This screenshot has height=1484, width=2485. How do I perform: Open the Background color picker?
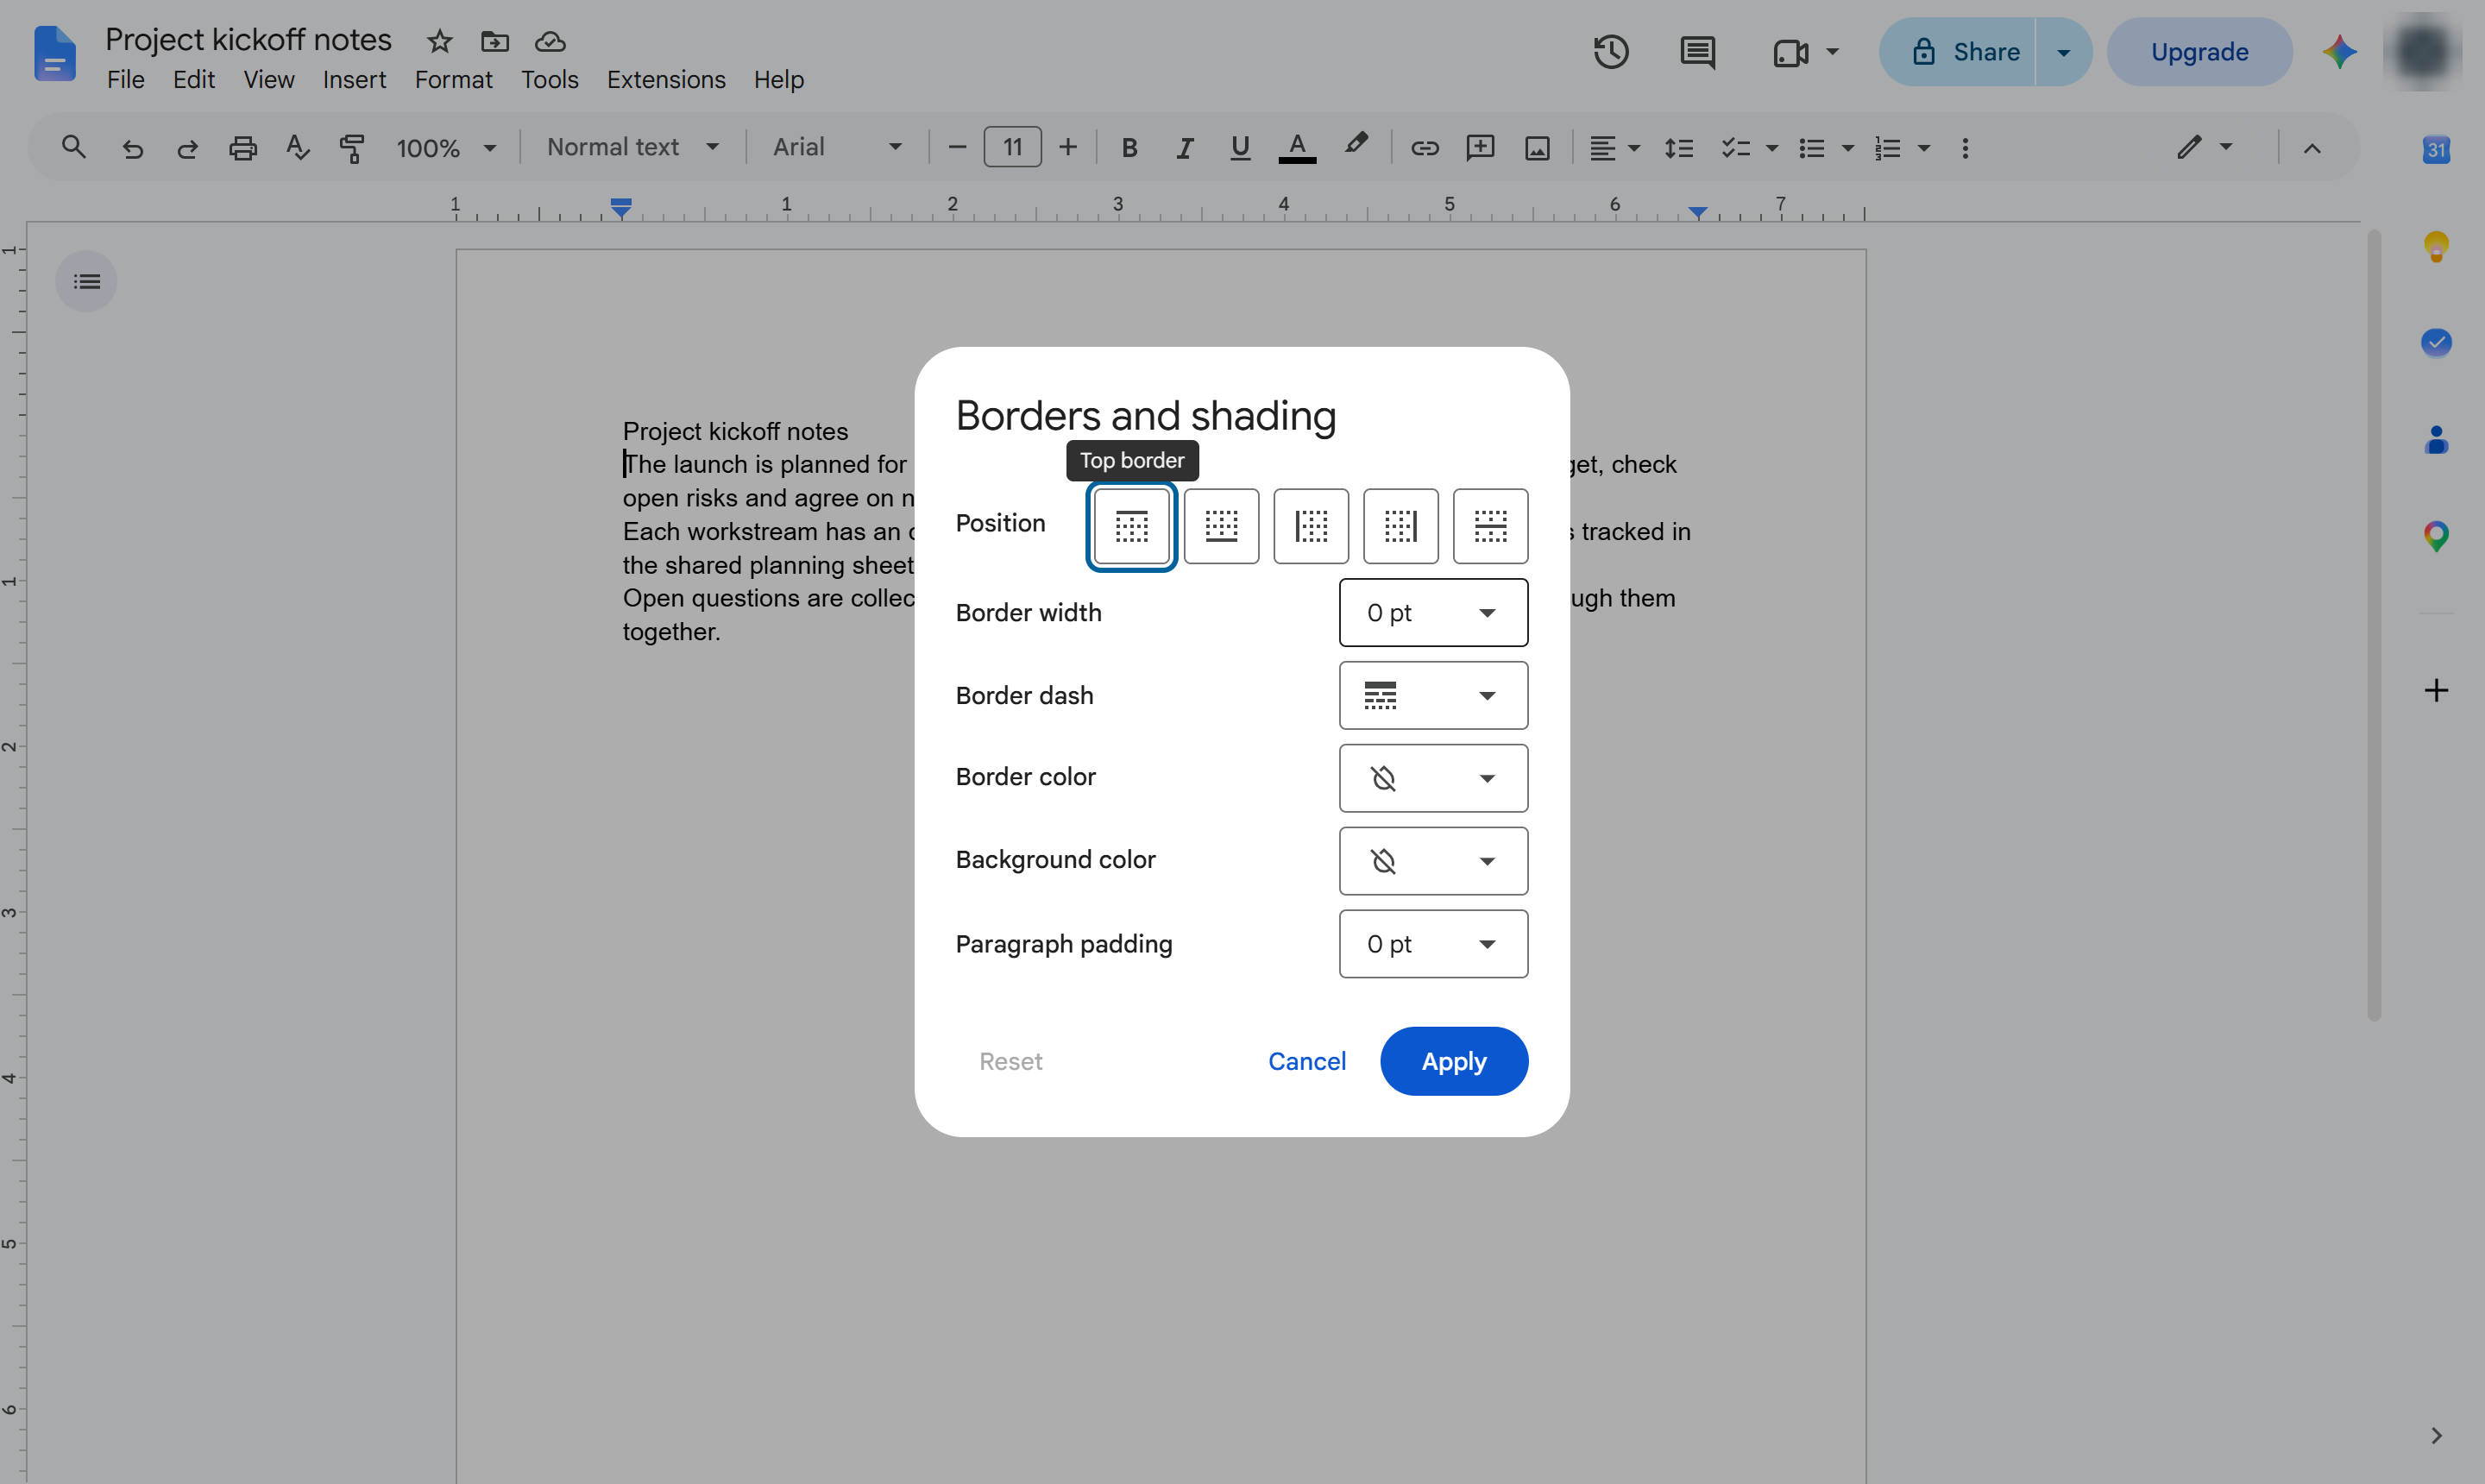[1433, 861]
